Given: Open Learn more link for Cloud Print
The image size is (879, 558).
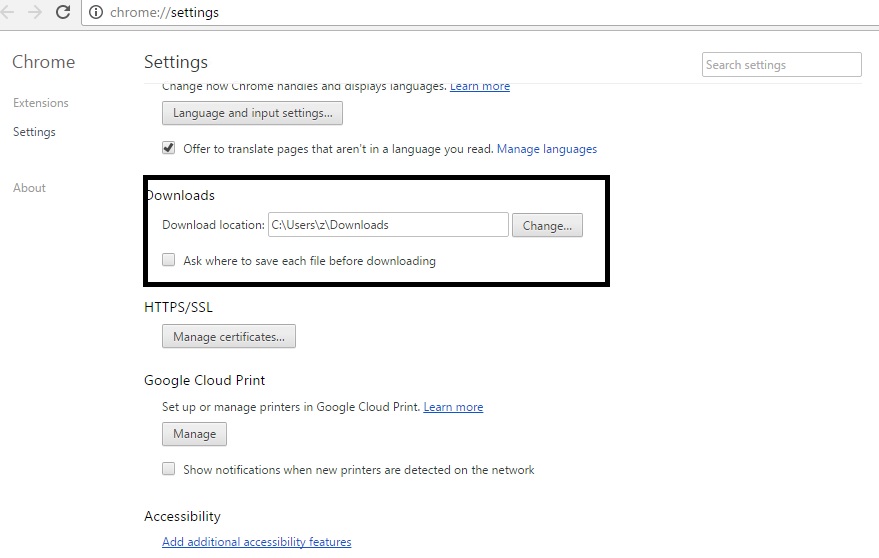Looking at the screenshot, I should click(x=453, y=407).
